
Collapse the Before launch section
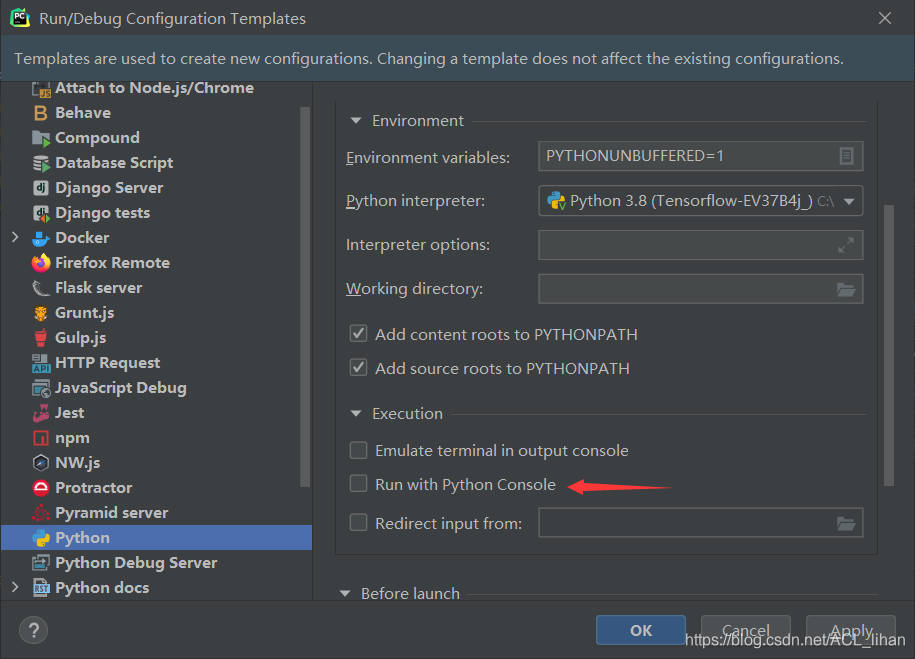tap(345, 594)
